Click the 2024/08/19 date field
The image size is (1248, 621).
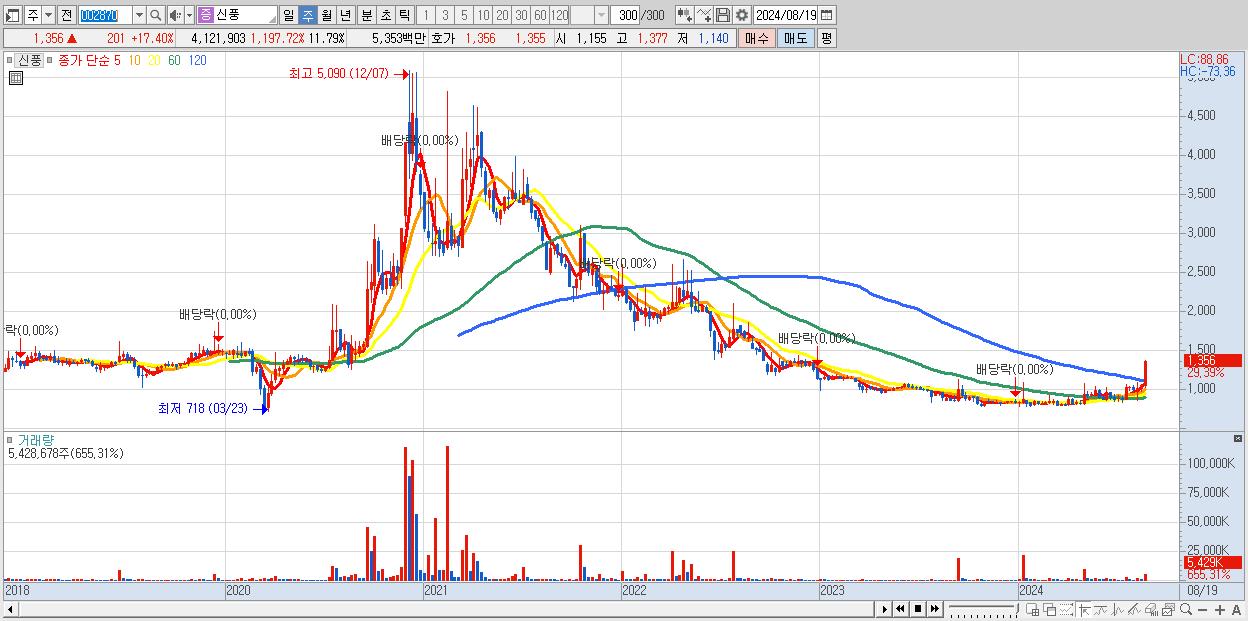click(x=786, y=15)
